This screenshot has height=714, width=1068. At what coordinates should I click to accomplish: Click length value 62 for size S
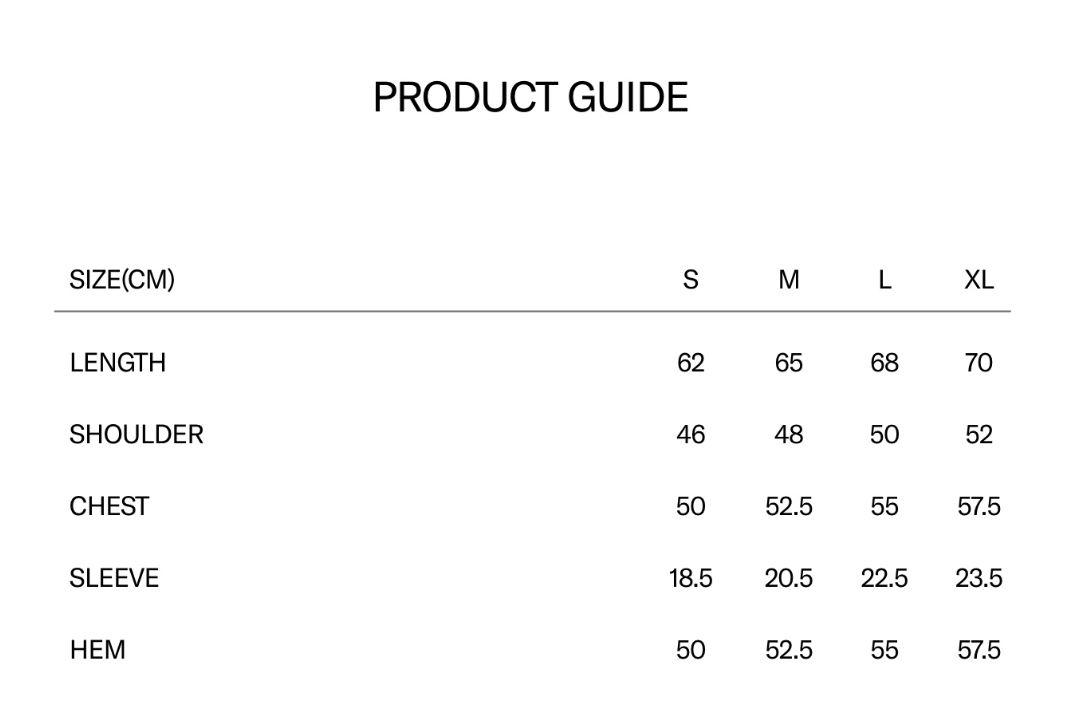pos(691,362)
